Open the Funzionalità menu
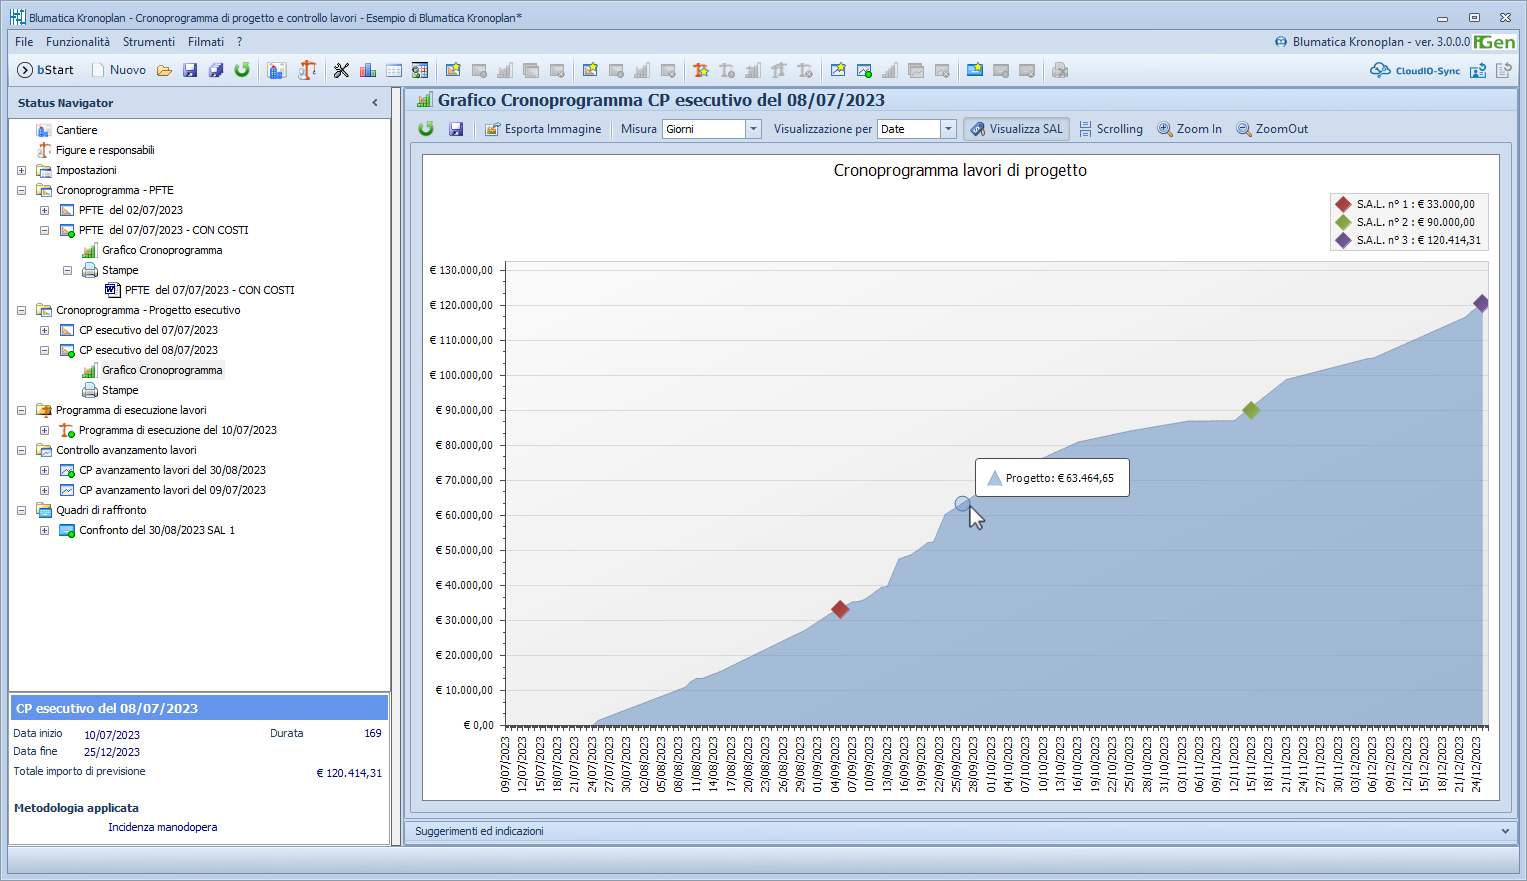 [x=78, y=42]
